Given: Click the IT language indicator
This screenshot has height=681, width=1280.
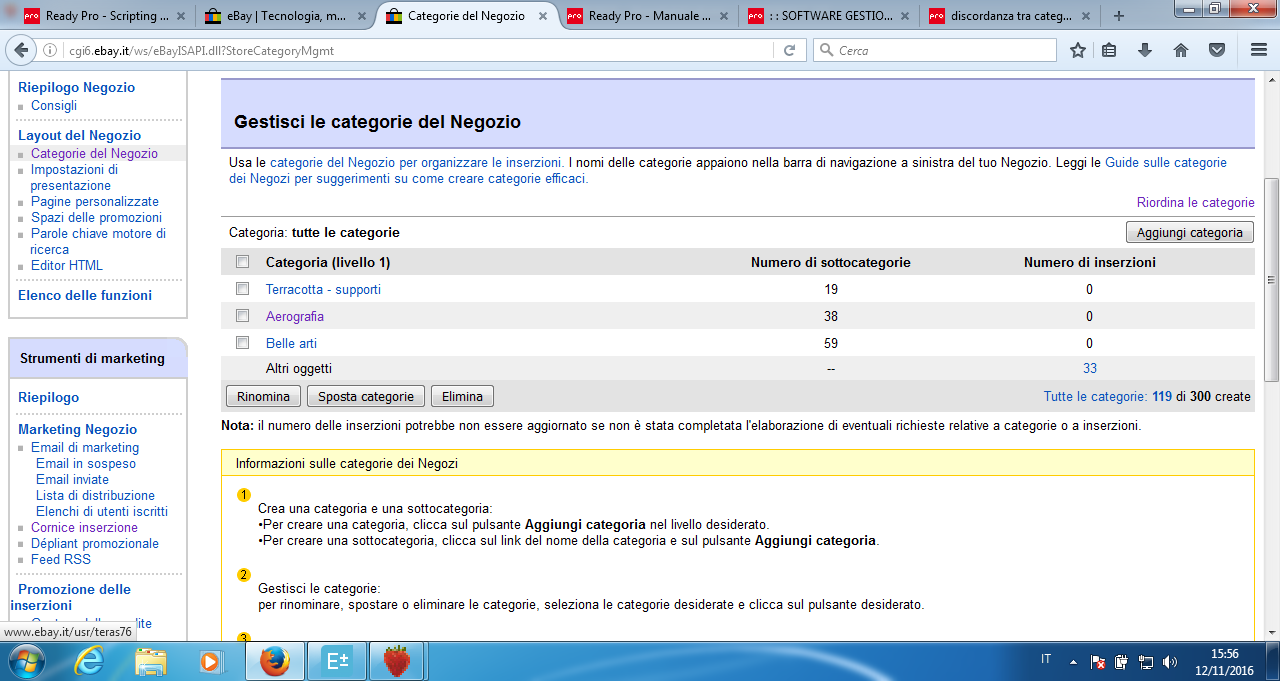Looking at the screenshot, I should pyautogui.click(x=1046, y=659).
